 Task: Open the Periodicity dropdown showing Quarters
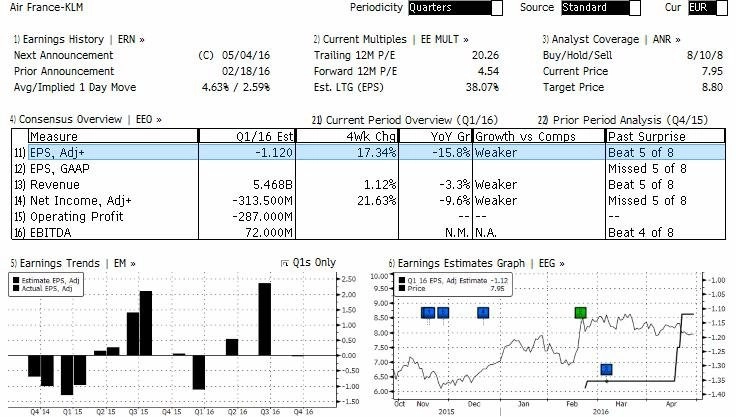[x=455, y=8]
